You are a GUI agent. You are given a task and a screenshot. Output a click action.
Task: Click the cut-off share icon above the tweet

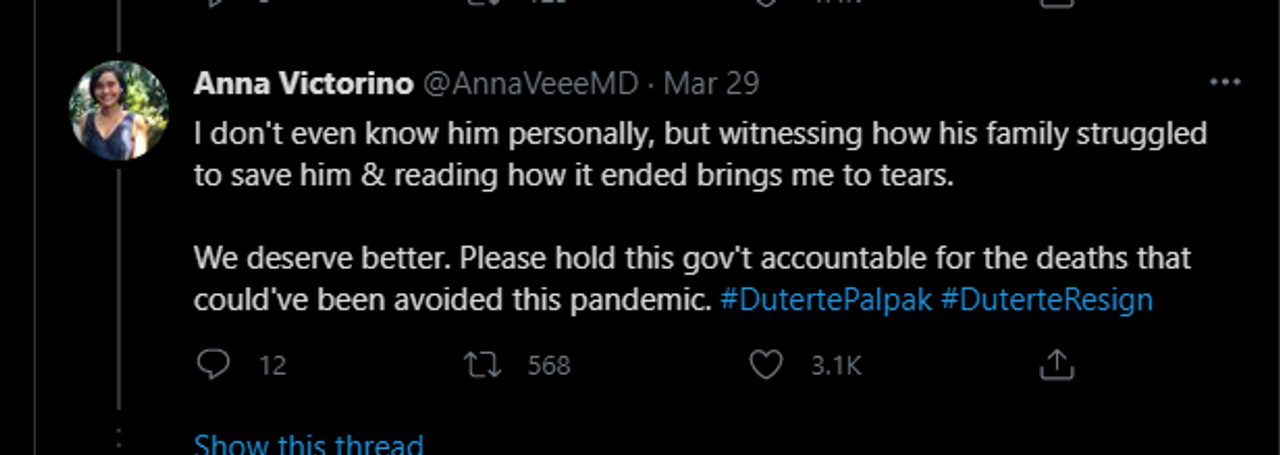coord(1056,3)
